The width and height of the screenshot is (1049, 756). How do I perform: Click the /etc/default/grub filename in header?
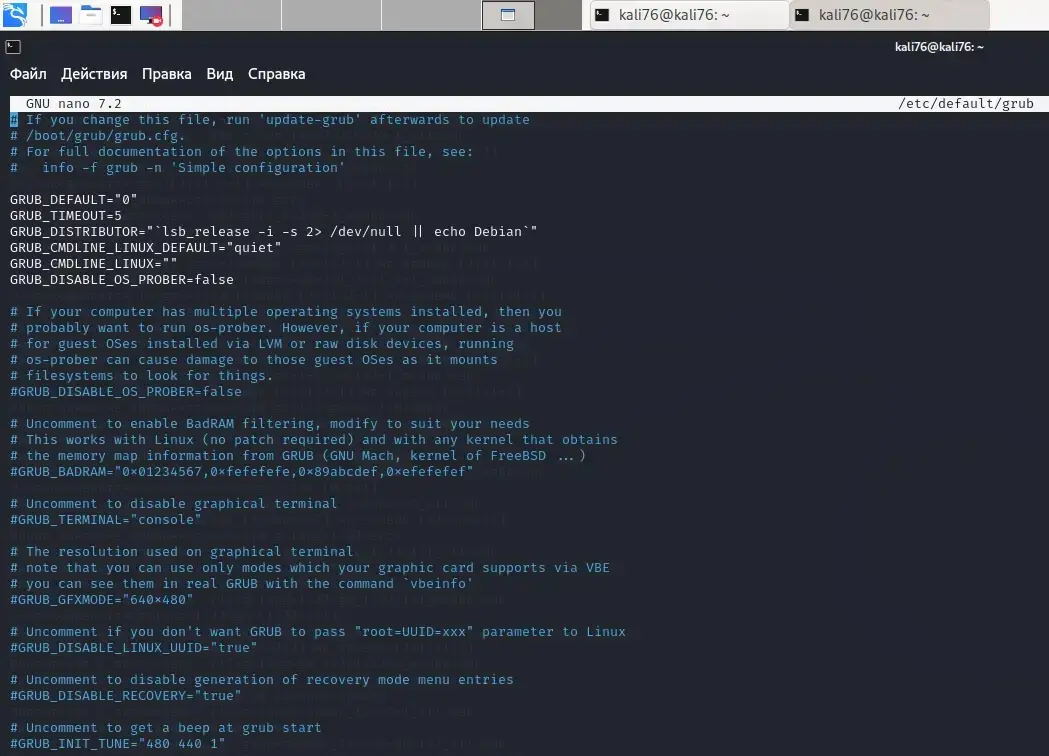click(965, 104)
